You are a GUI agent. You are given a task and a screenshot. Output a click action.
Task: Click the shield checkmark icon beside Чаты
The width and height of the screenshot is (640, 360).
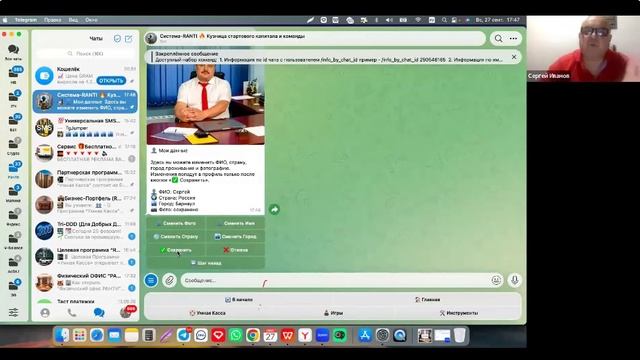(117, 39)
